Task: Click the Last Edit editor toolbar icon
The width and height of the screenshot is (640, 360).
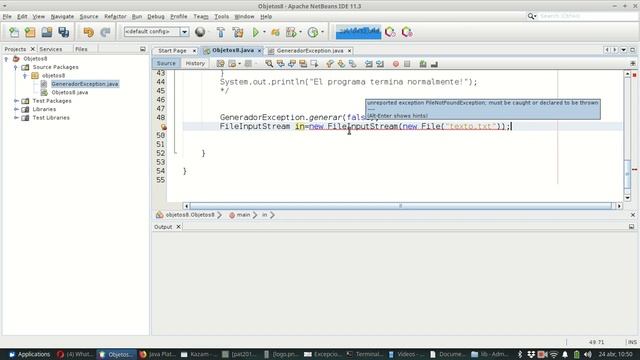Action: point(221,64)
